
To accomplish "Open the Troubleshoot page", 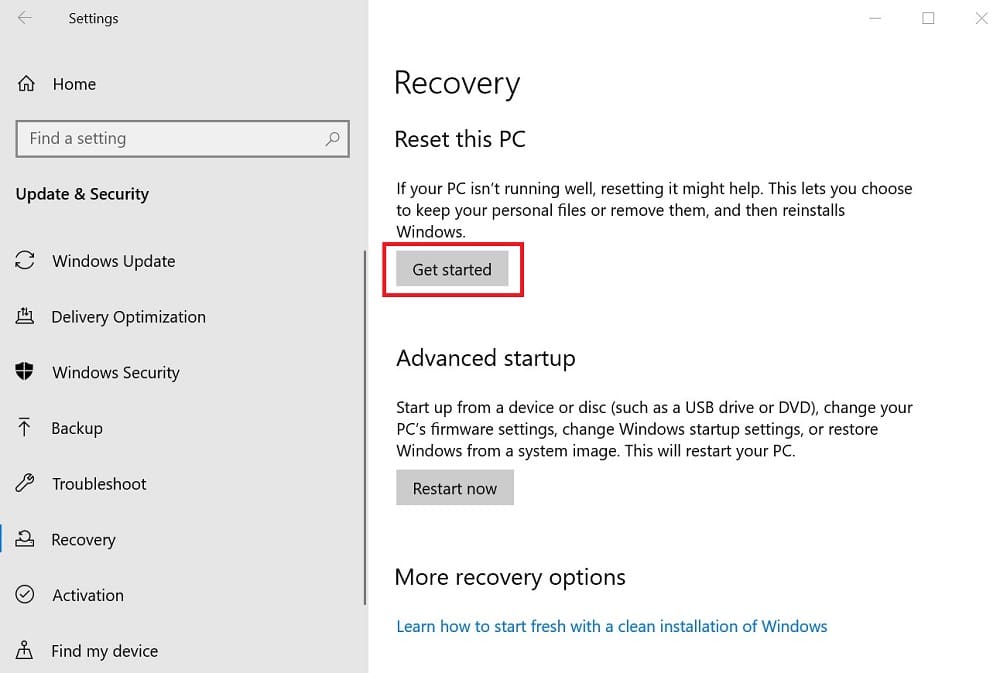I will 99,484.
